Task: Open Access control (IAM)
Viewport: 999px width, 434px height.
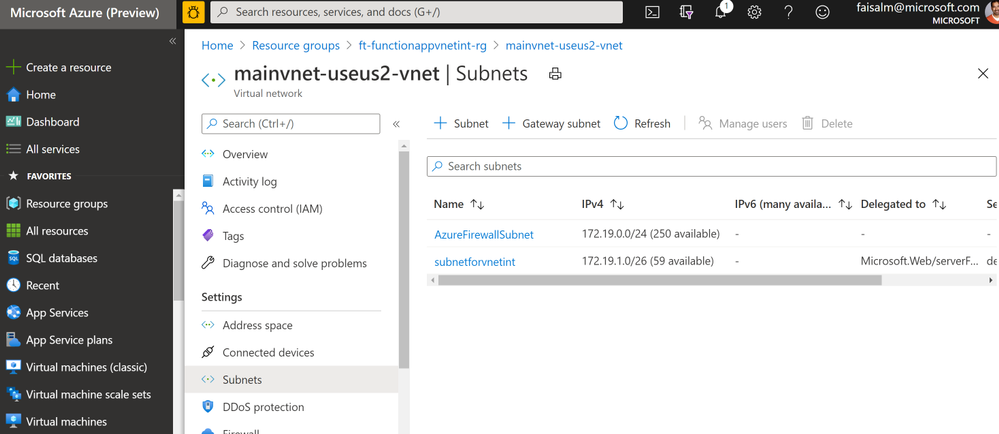Action: (x=273, y=209)
